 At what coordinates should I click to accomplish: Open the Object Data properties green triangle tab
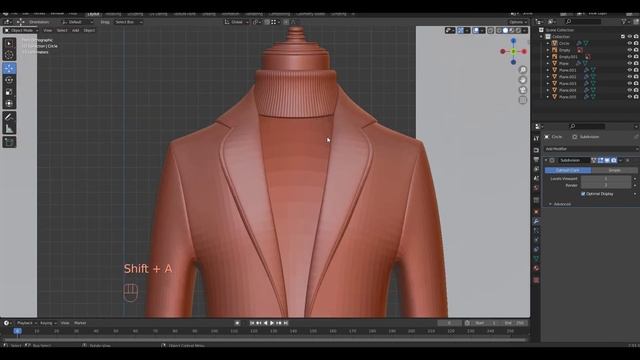pyautogui.click(x=536, y=258)
